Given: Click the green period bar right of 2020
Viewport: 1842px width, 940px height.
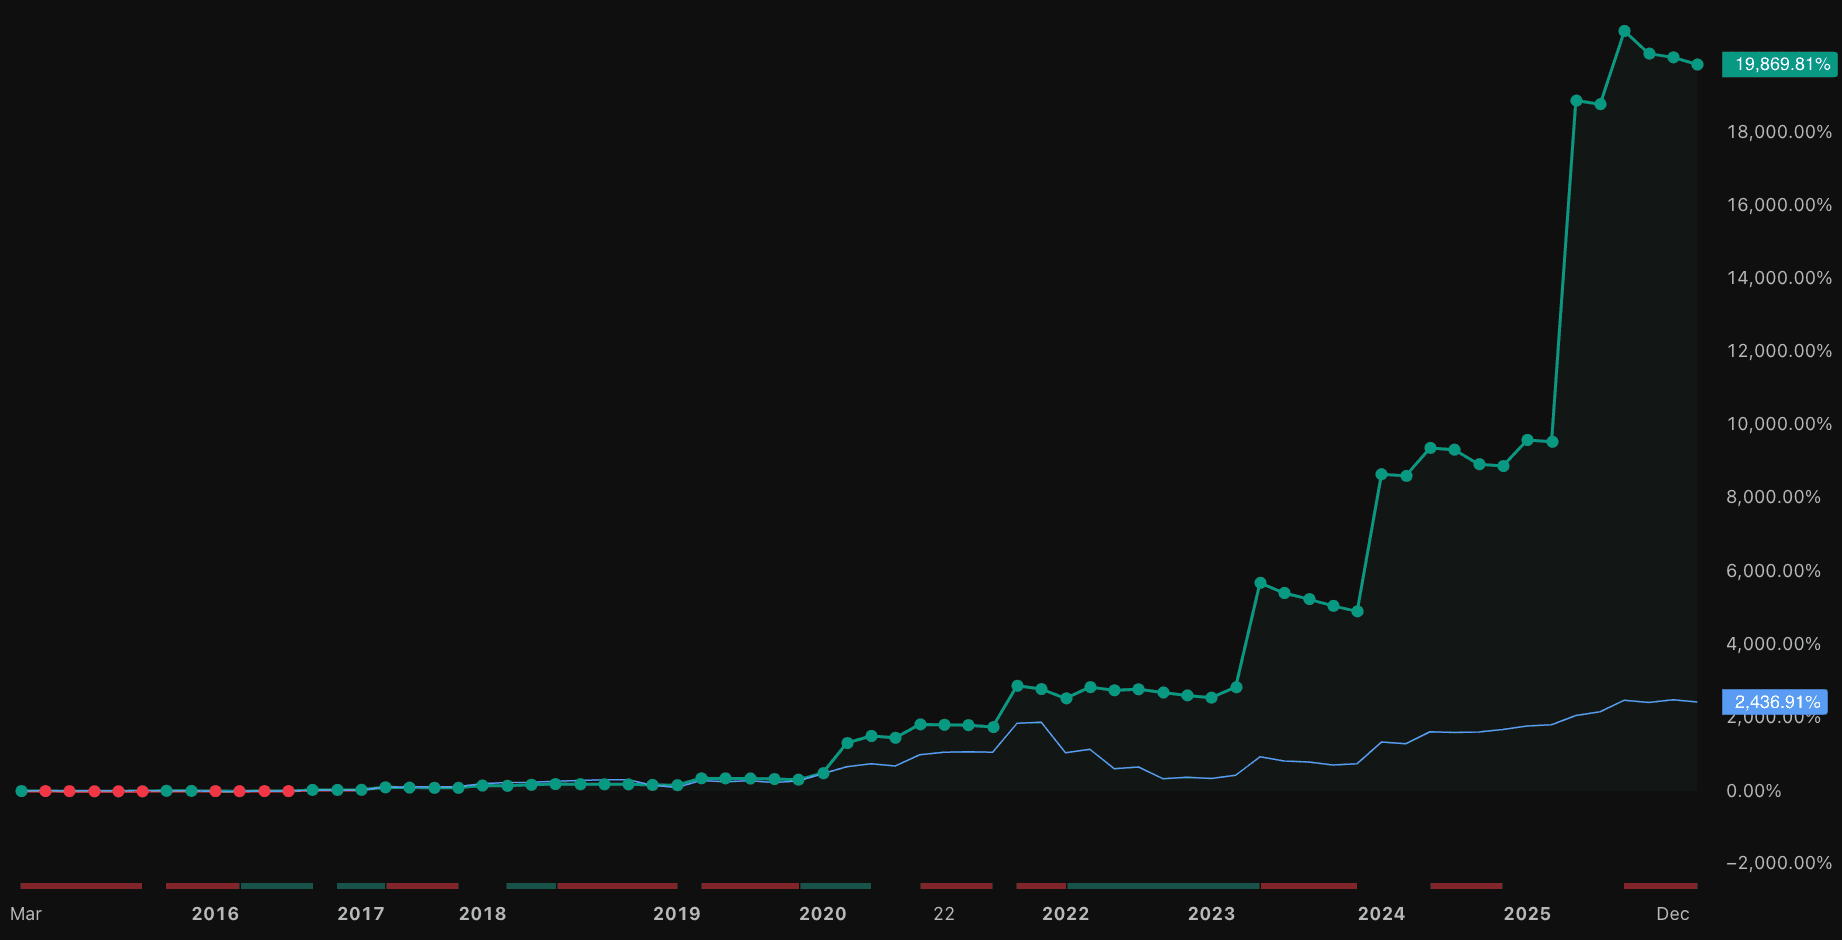Looking at the screenshot, I should tap(837, 886).
